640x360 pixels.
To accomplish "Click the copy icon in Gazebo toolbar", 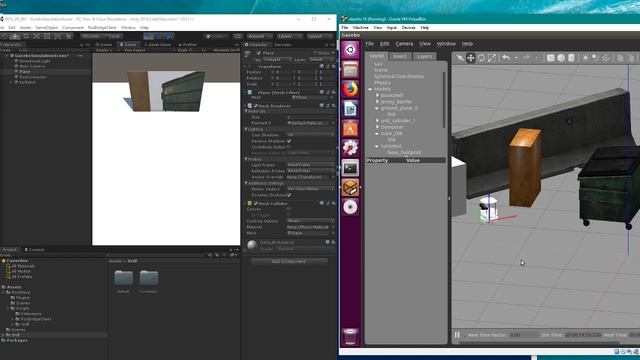I will pos(620,58).
